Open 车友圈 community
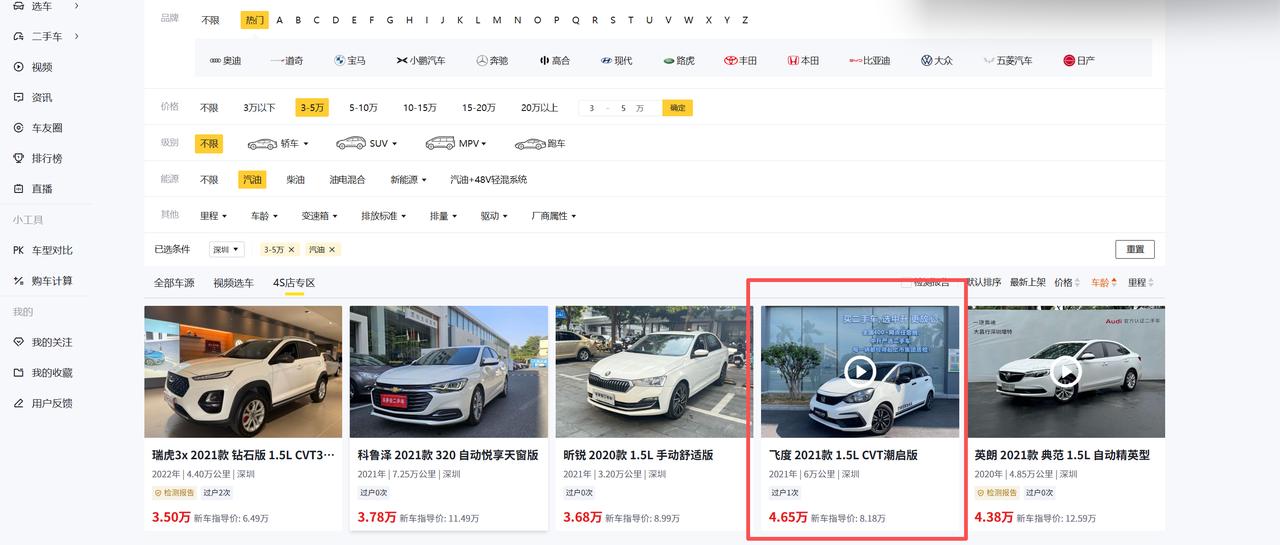The image size is (1280, 545). coord(46,128)
